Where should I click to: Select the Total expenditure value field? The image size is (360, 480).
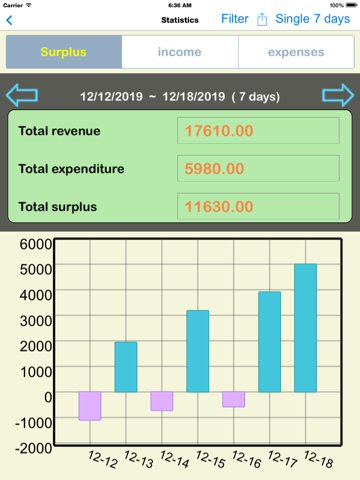(x=258, y=168)
